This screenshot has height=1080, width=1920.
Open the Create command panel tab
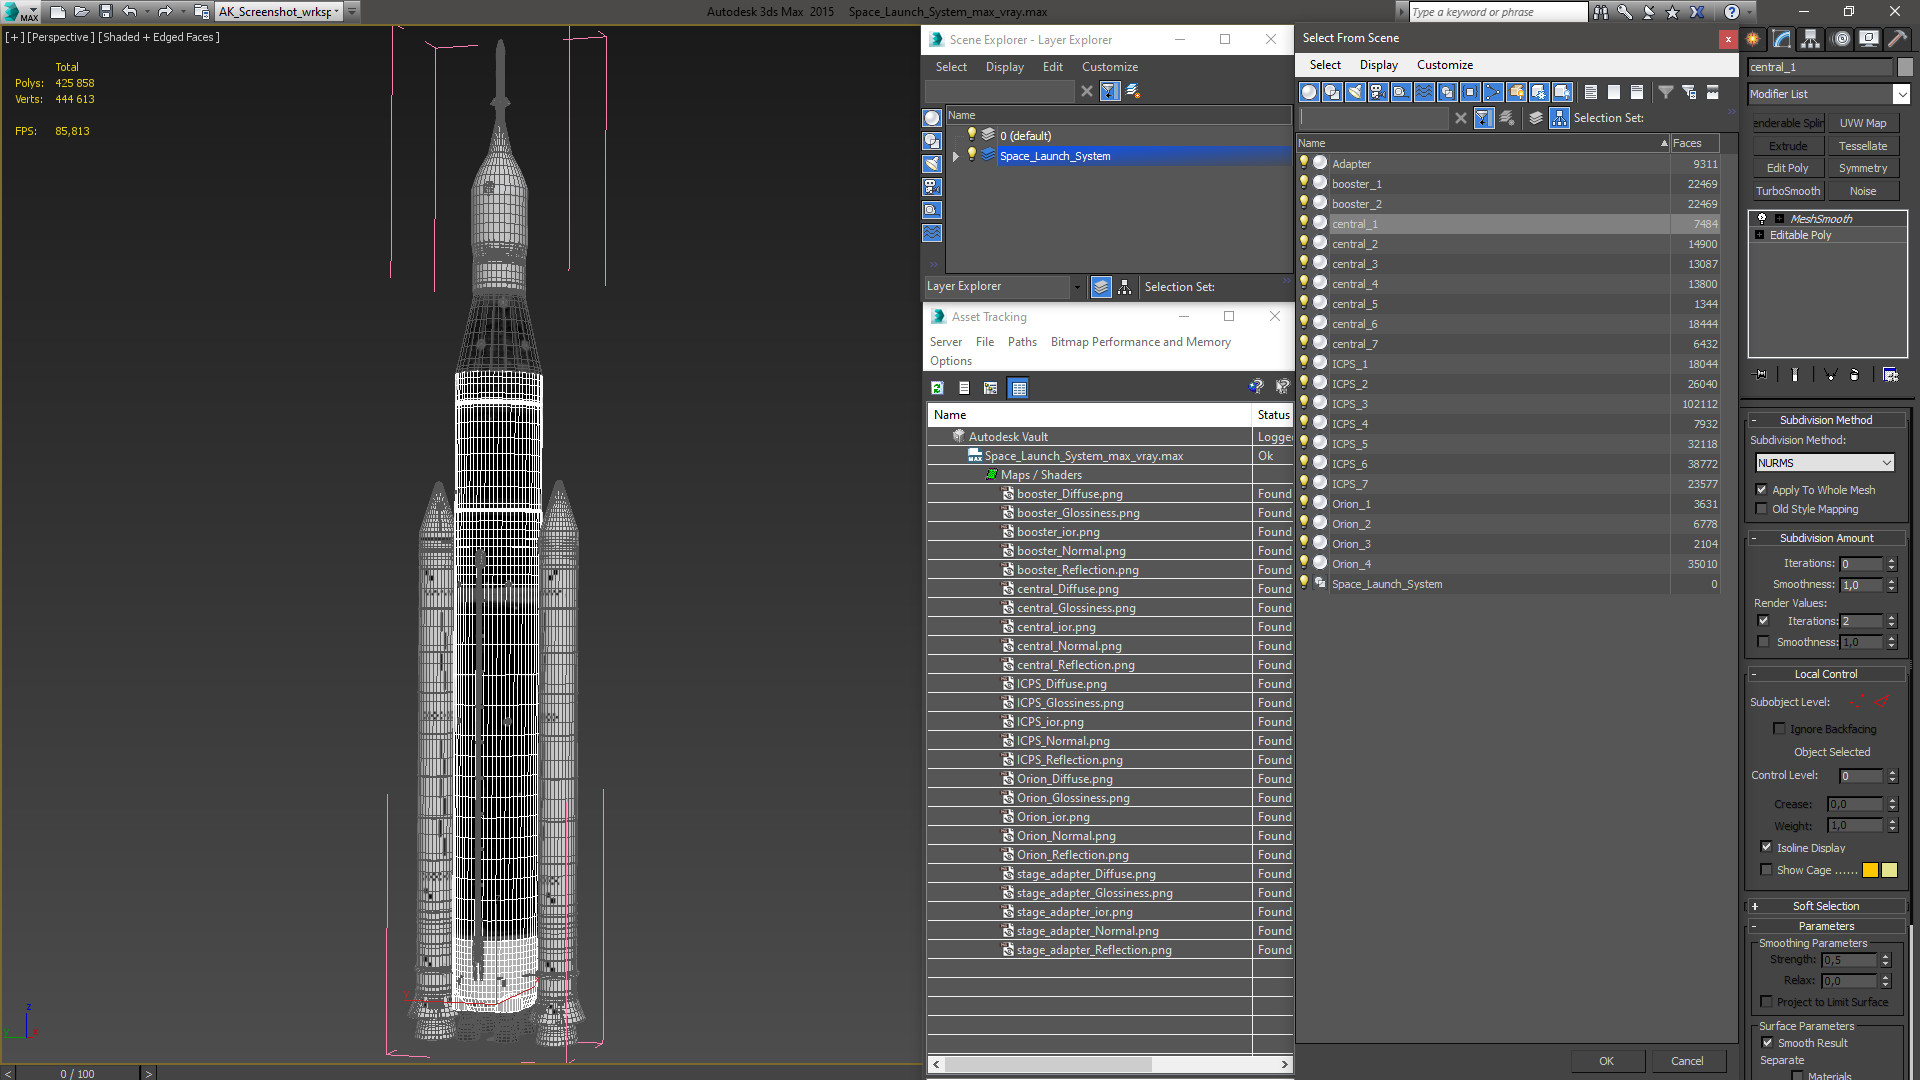(x=1753, y=39)
